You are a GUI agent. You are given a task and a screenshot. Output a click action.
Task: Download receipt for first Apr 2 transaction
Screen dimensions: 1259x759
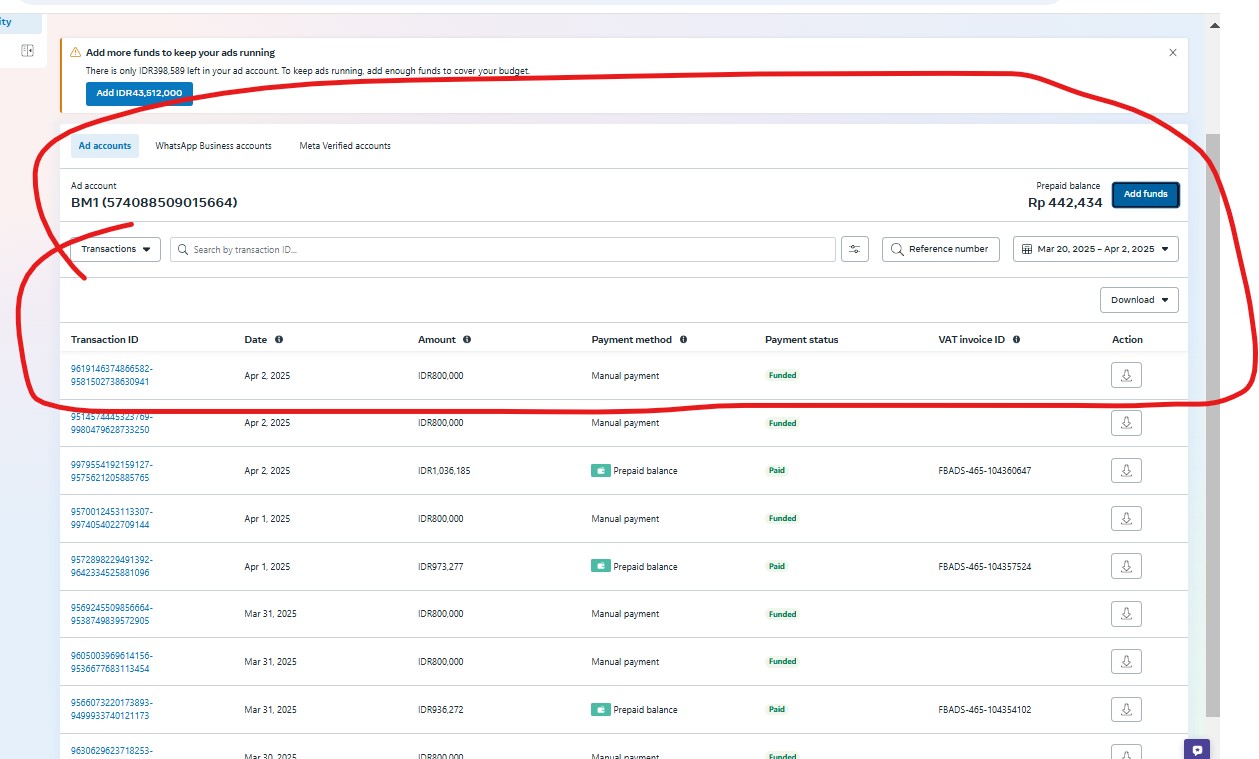[1126, 375]
